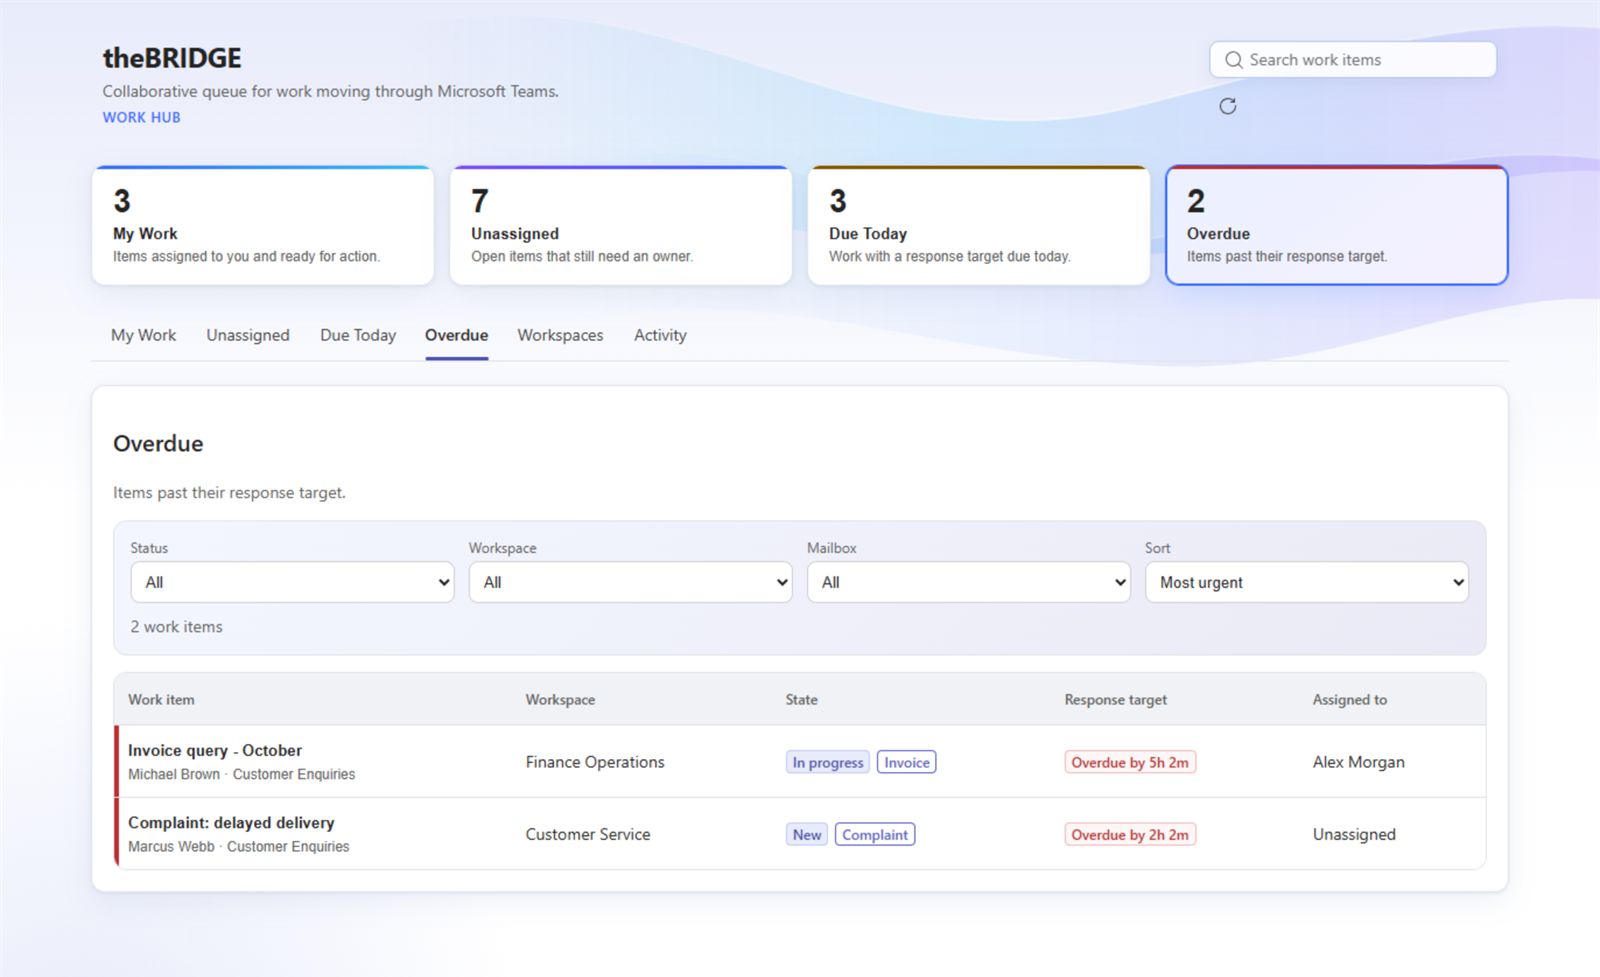Select the Due Today summary card
1600x977 pixels.
click(979, 226)
